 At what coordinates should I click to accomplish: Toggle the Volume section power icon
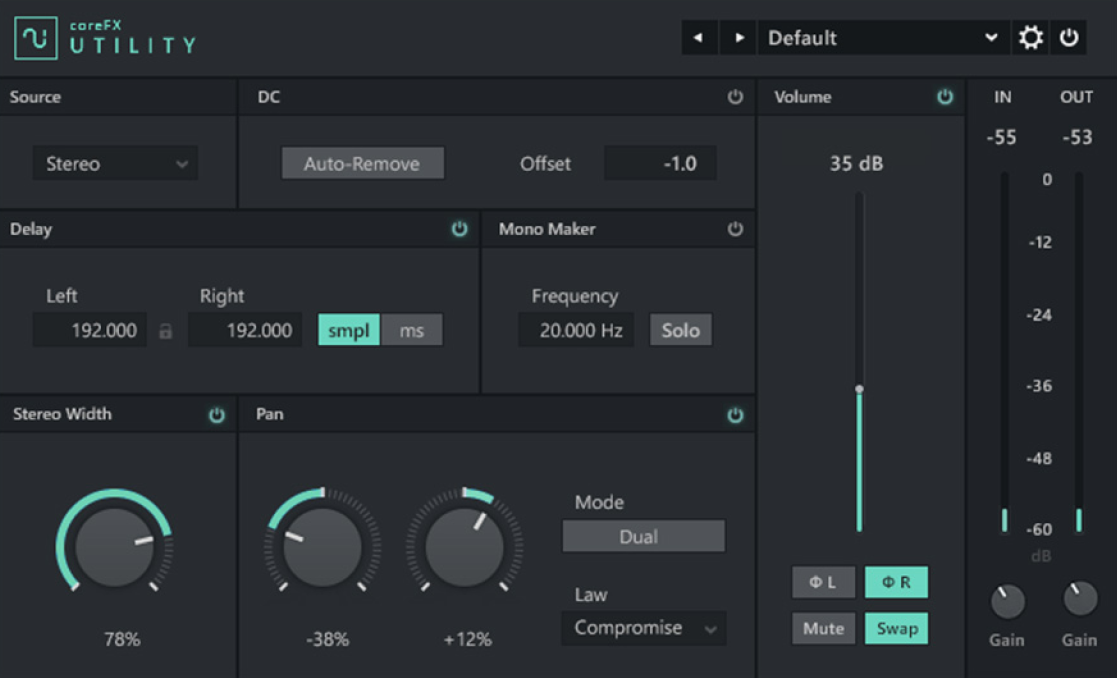tap(943, 97)
